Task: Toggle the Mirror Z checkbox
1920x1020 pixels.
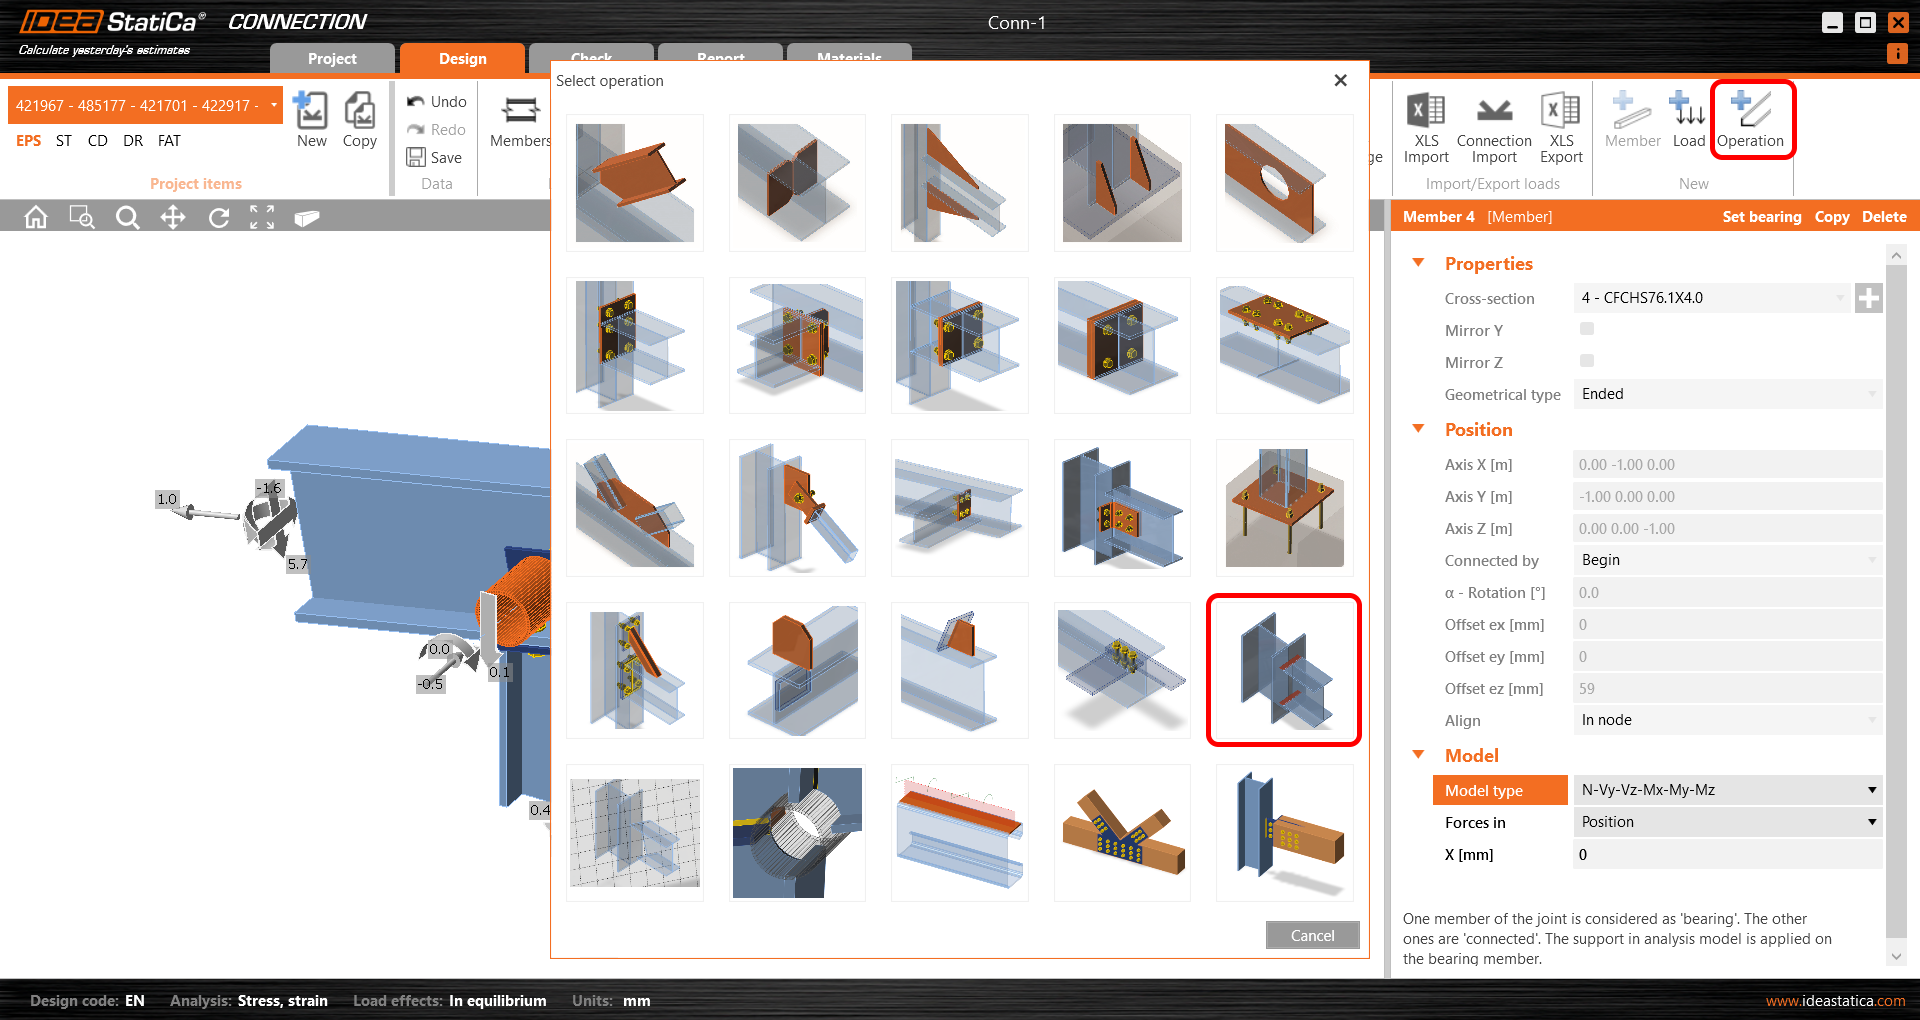Action: [x=1587, y=361]
